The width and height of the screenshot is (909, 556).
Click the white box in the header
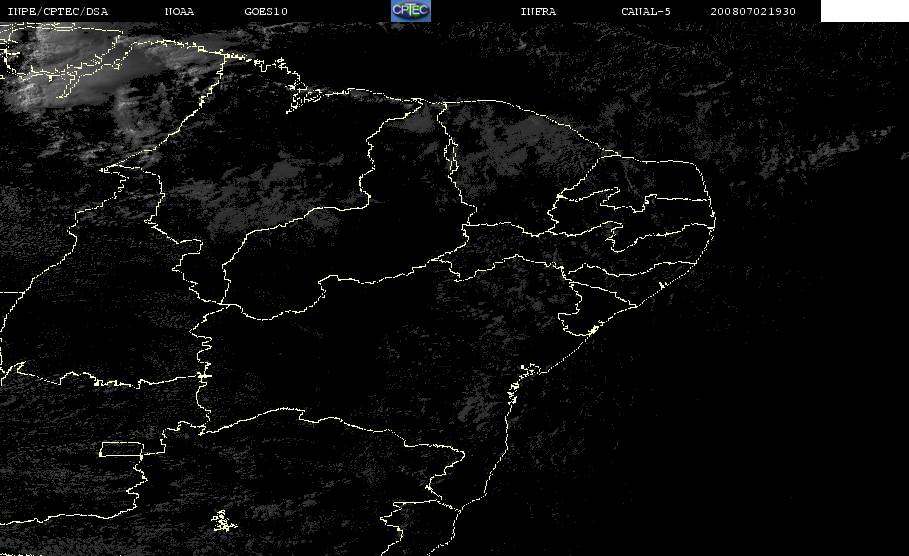pos(864,11)
